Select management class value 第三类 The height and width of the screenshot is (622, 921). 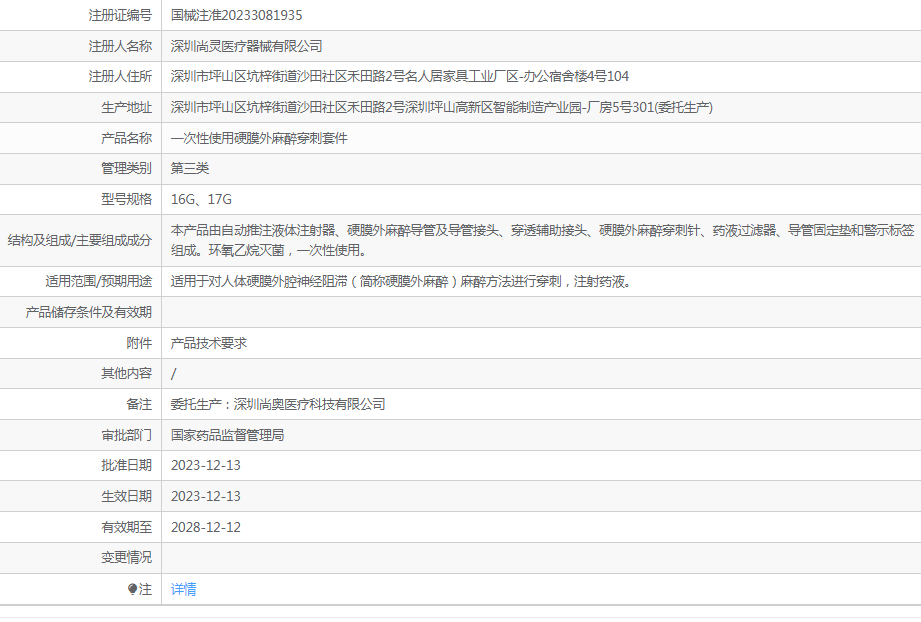[190, 169]
